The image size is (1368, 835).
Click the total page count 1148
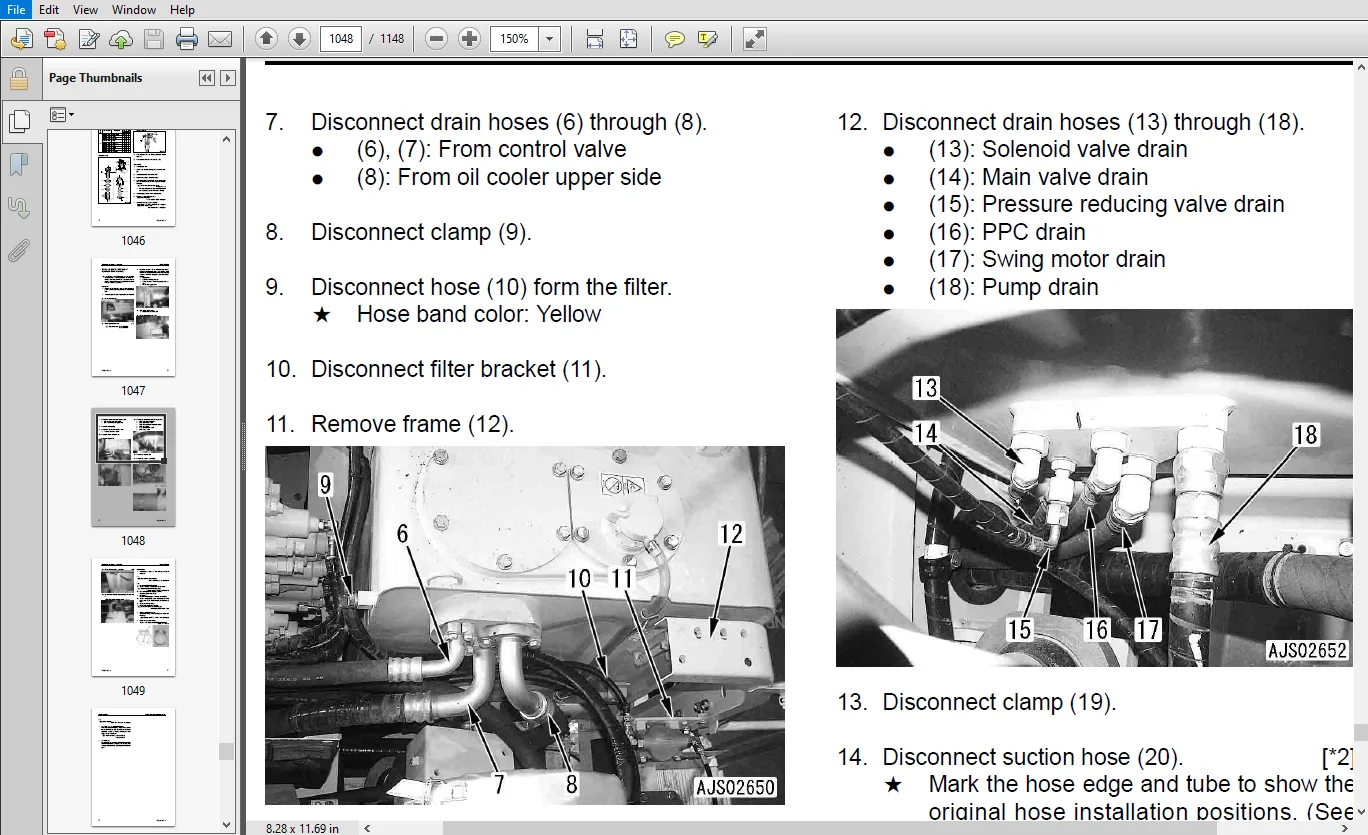392,39
